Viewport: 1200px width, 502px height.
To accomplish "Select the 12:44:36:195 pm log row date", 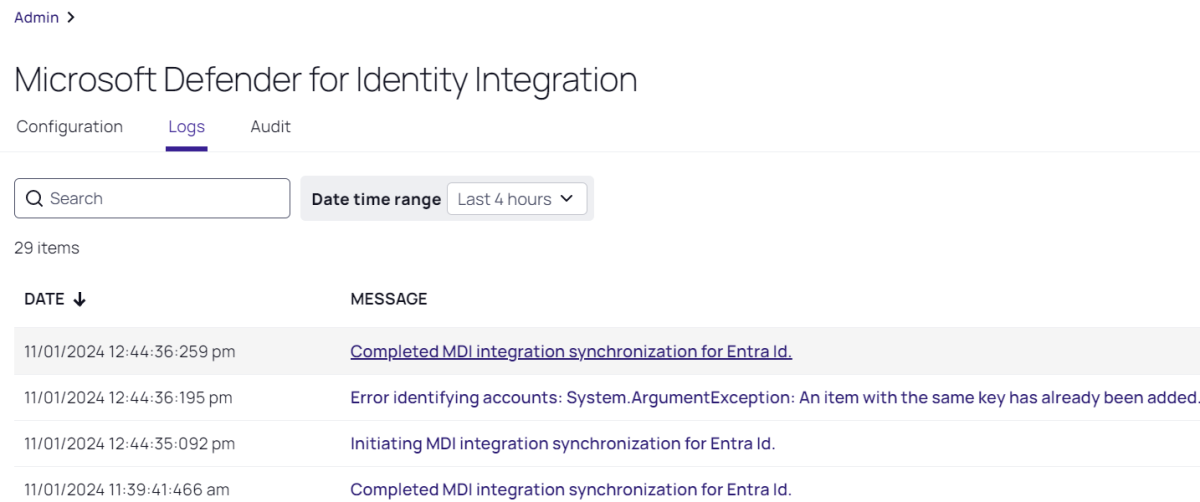I will (128, 397).
